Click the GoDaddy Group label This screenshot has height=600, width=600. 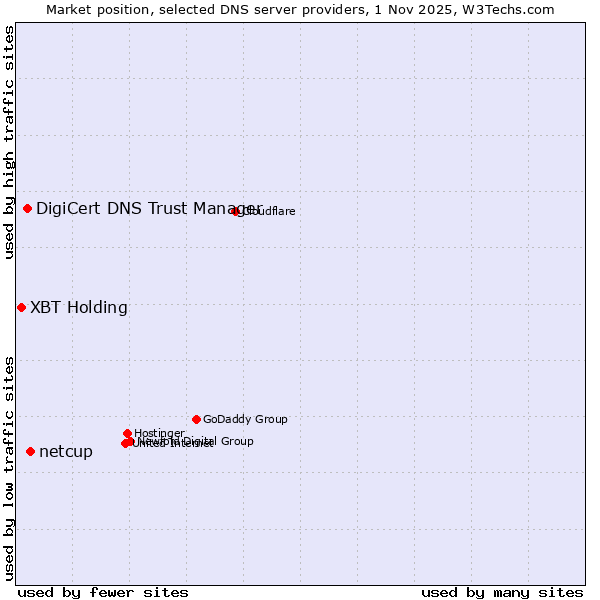tap(245, 419)
